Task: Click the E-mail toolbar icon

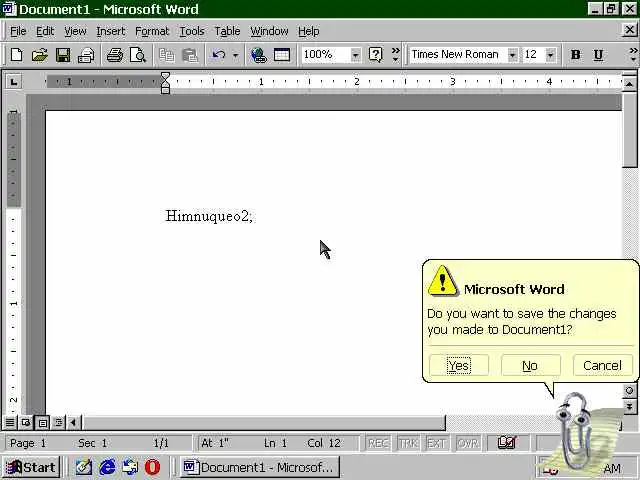Action: [x=86, y=55]
